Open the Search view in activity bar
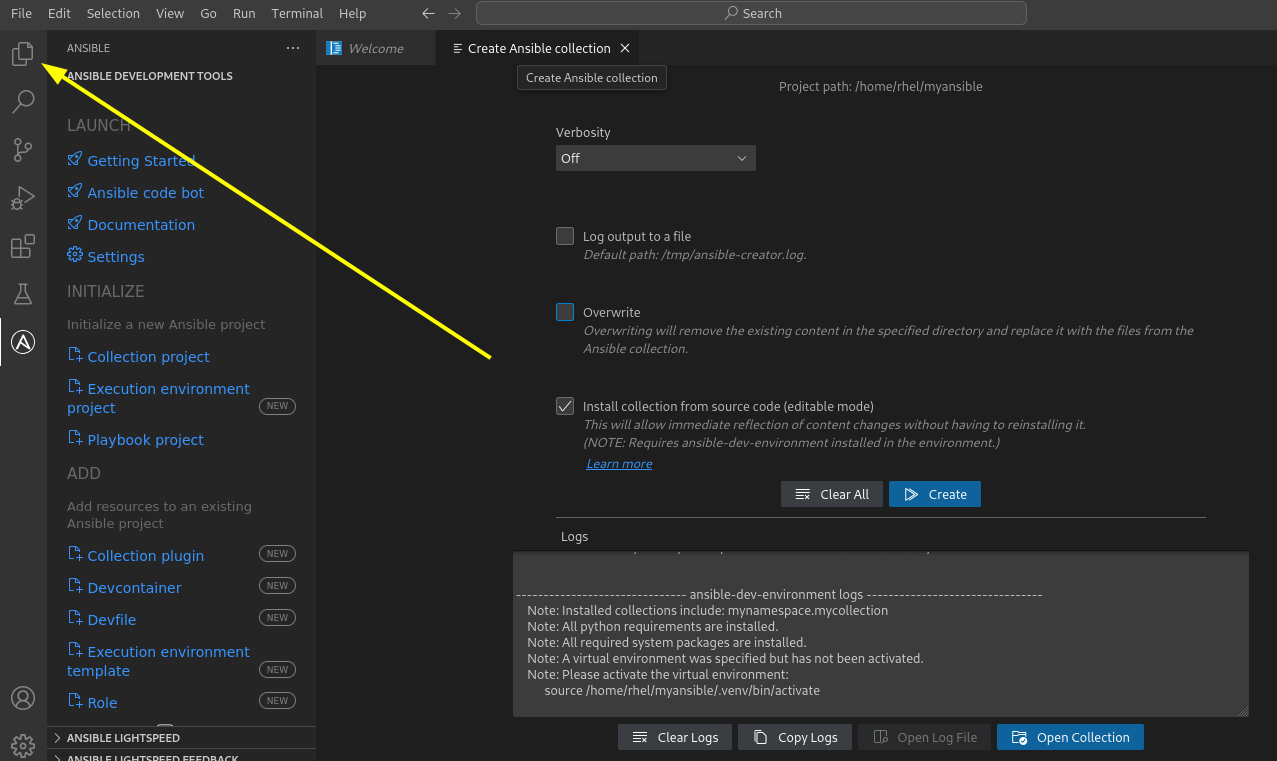 click(23, 102)
